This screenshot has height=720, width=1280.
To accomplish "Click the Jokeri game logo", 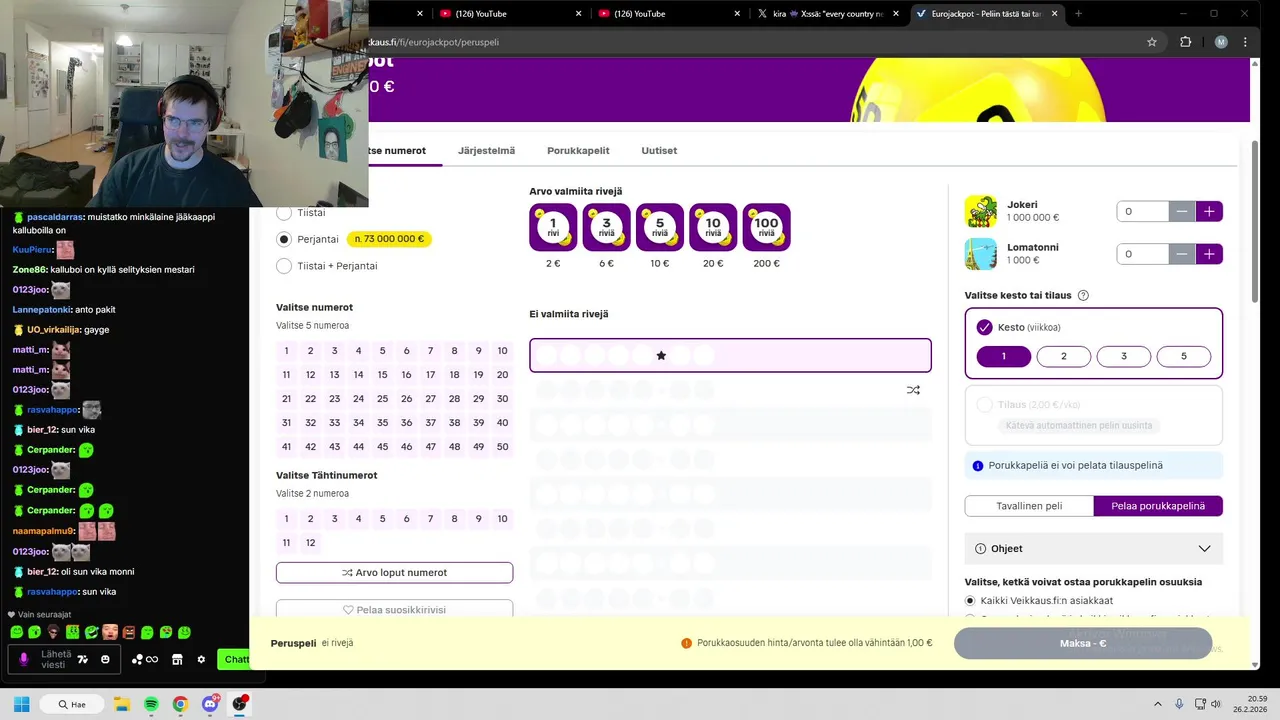I will 981,211.
